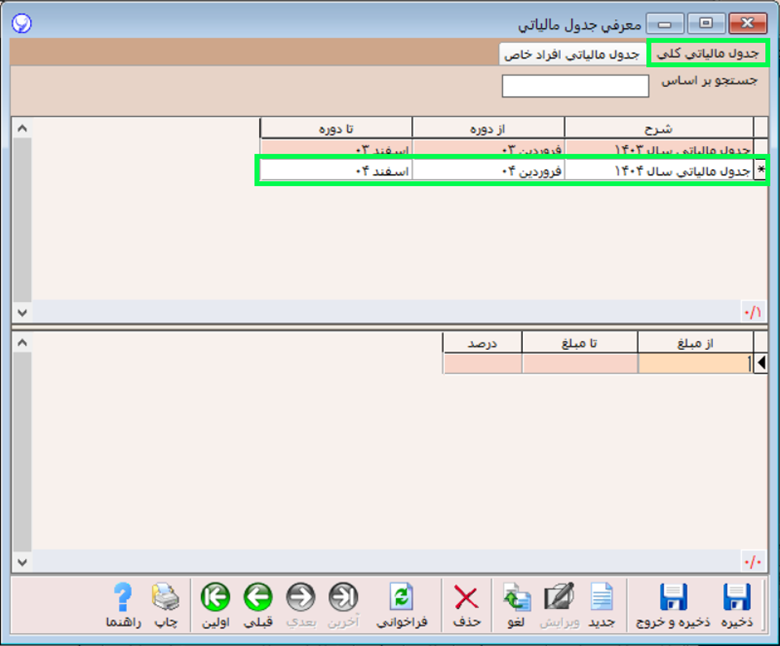This screenshot has height=646, width=780.
Task: Jump to first record with اولين icon
Action: 214,606
